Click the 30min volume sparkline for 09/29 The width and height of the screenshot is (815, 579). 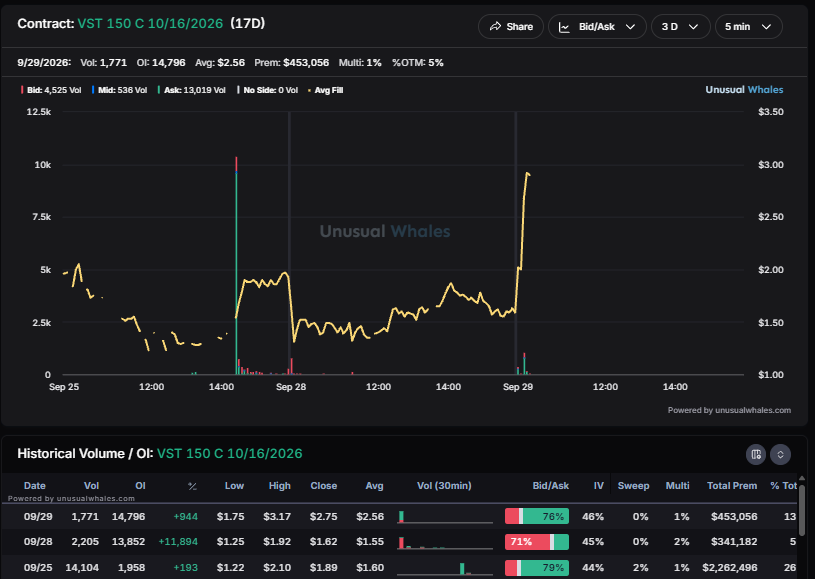click(445, 517)
